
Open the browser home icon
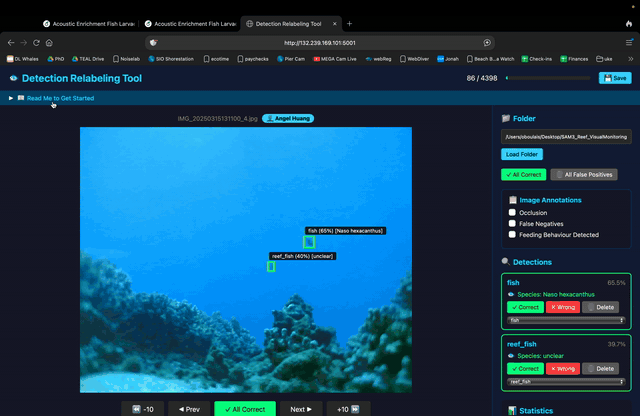(49, 42)
